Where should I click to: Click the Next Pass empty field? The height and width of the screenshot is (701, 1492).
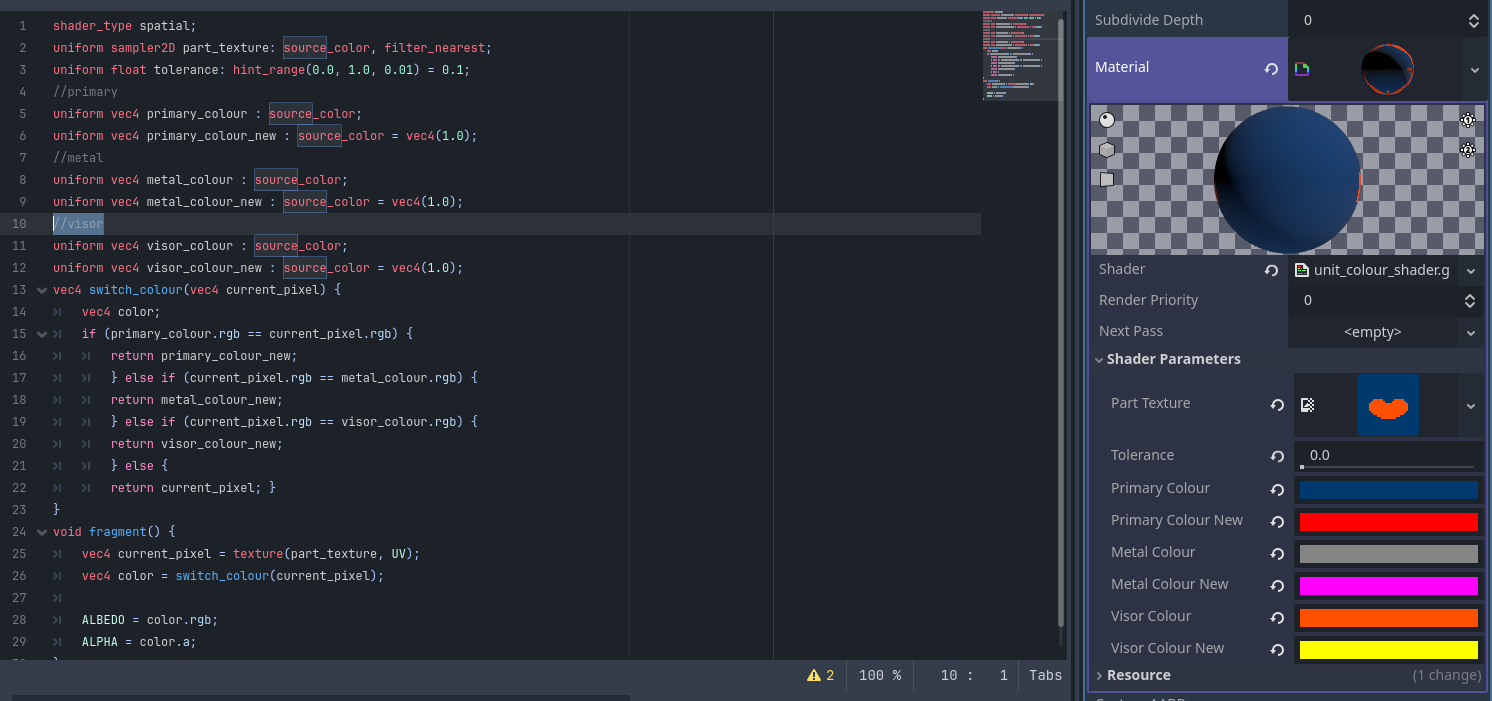click(1373, 332)
